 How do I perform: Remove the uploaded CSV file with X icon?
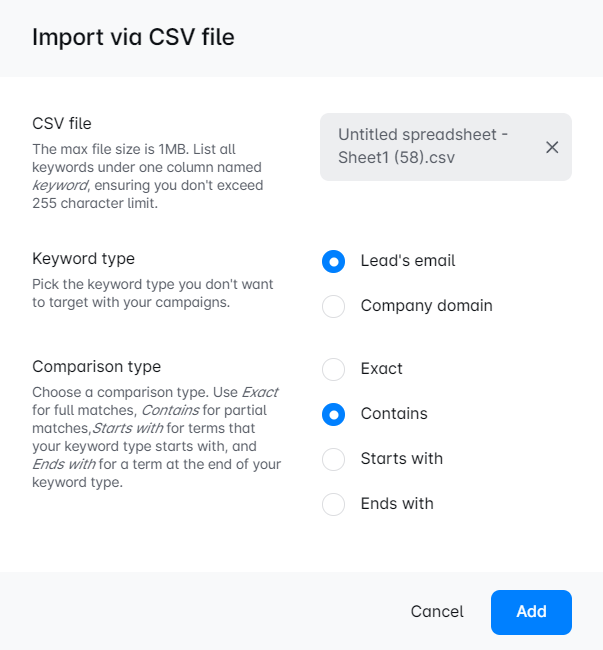[x=552, y=147]
